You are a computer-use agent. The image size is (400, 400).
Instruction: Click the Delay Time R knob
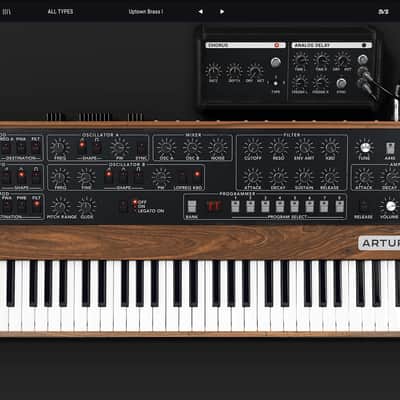pos(321,60)
